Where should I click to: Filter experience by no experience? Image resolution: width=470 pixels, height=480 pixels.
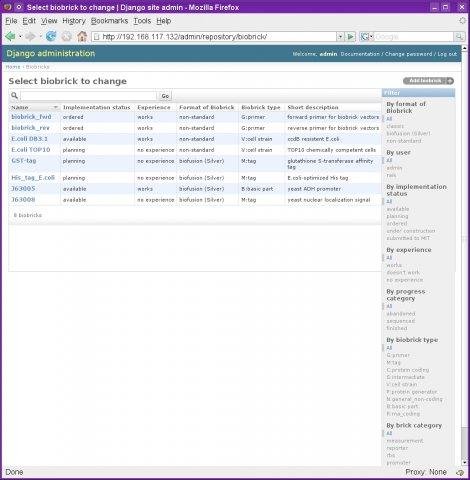tap(405, 280)
